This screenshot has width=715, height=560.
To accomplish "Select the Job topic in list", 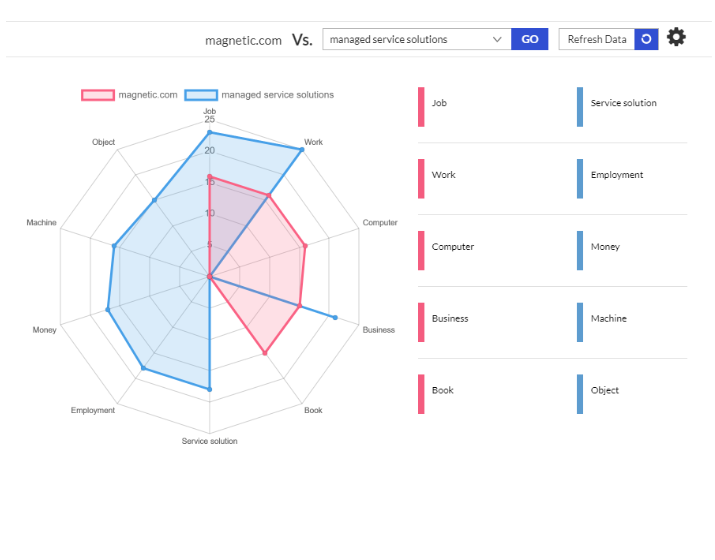I will (440, 103).
